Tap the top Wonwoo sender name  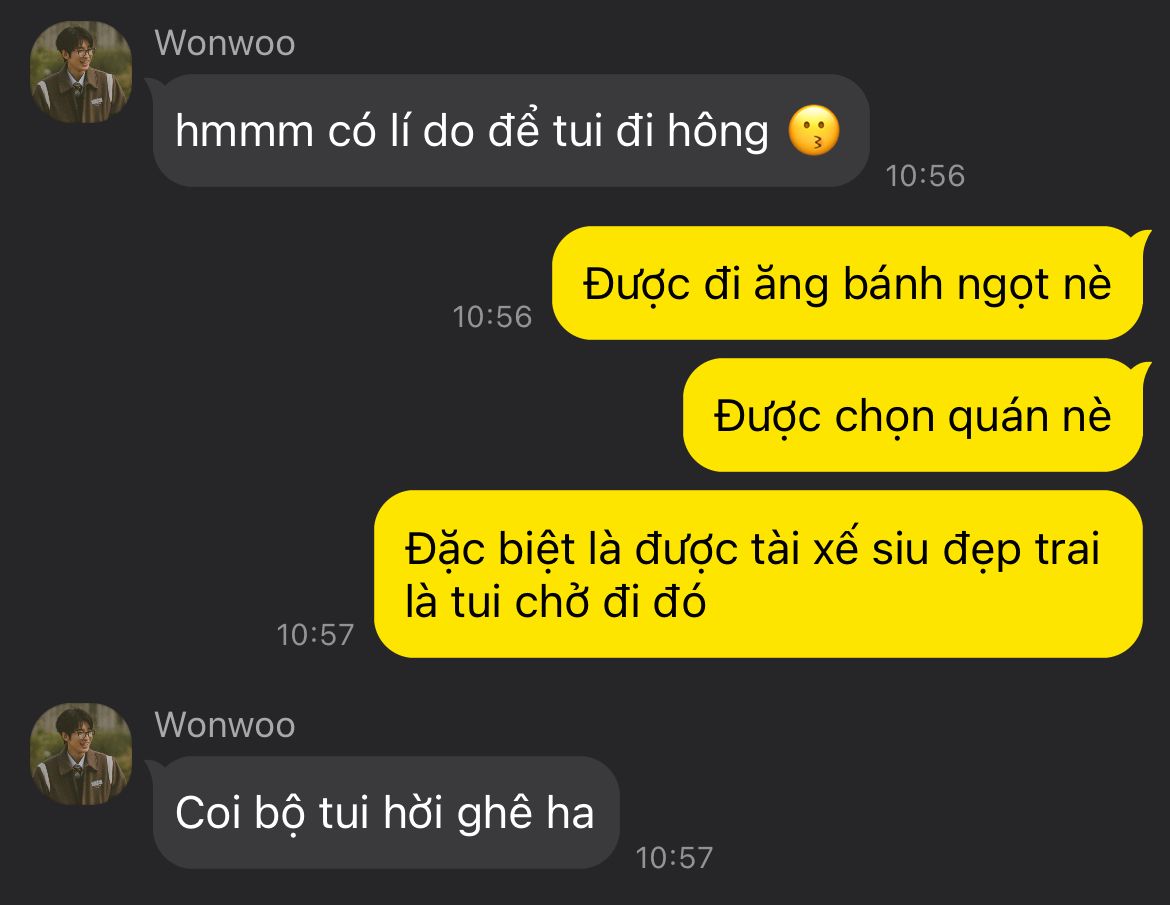point(225,43)
